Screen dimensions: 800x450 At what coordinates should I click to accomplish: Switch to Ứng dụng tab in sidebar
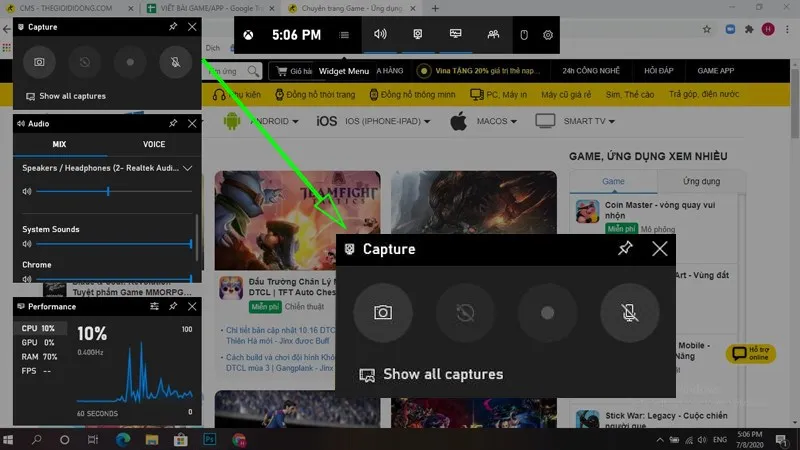[701, 181]
